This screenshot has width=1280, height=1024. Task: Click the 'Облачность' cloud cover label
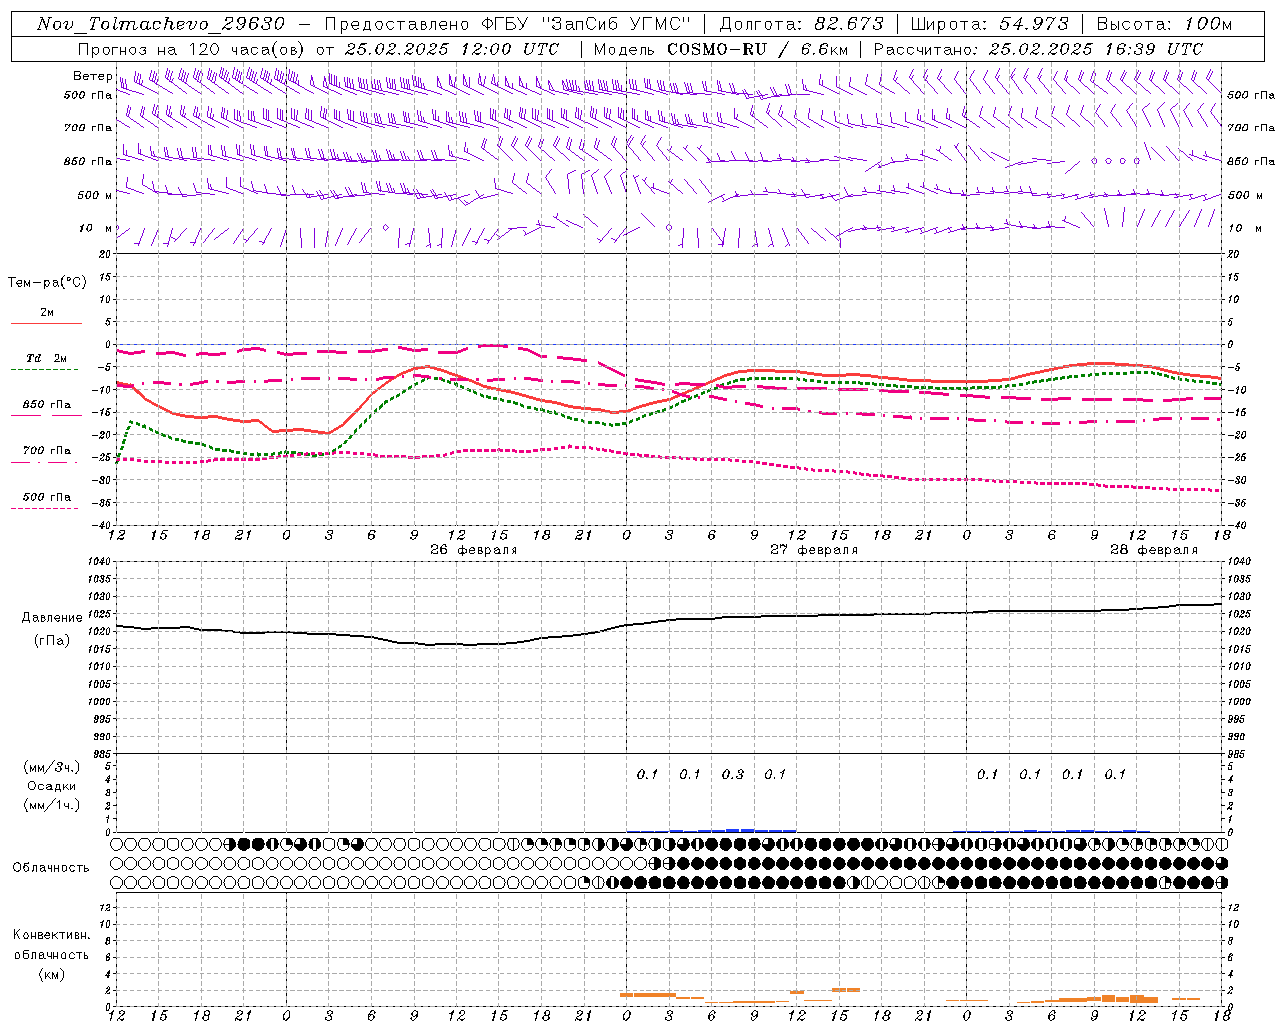coord(51,868)
